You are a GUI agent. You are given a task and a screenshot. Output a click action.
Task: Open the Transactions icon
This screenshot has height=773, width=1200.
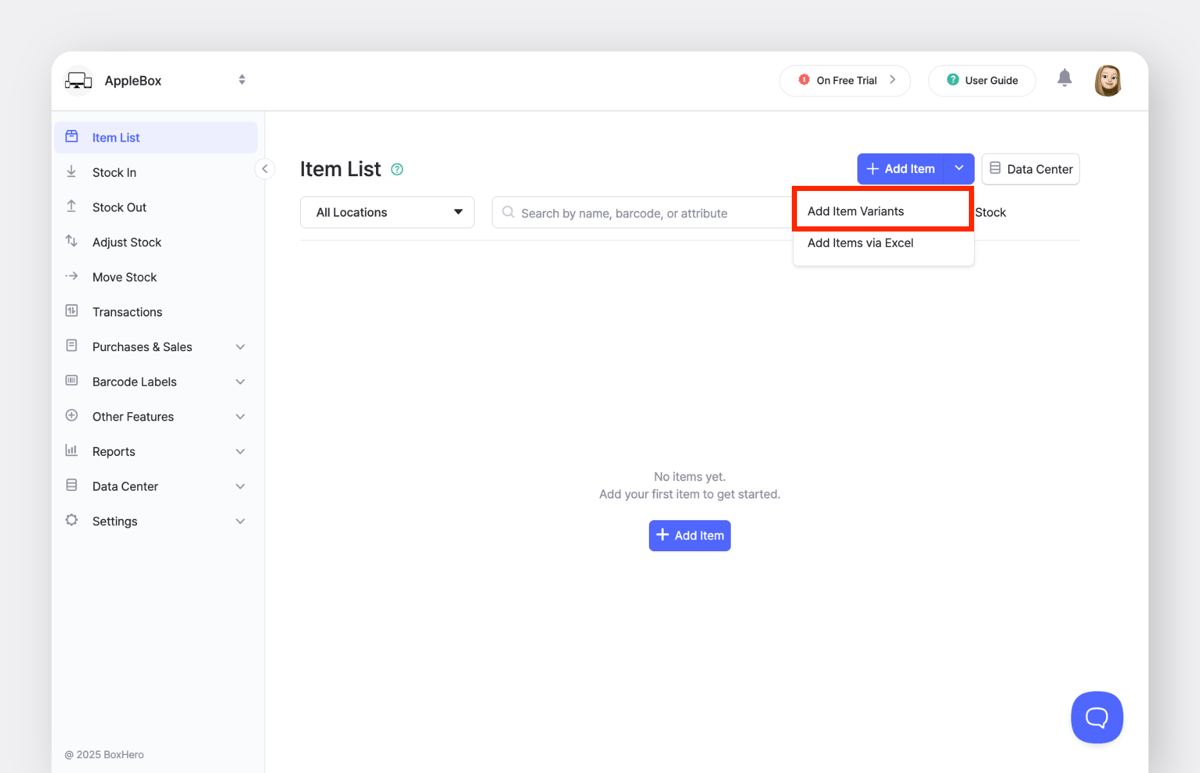(x=71, y=311)
